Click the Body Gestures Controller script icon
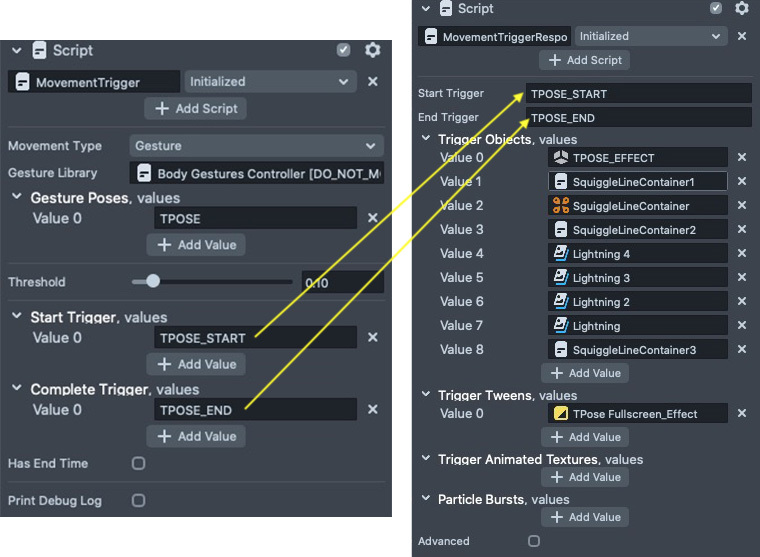The width and height of the screenshot is (760, 557). coord(144,173)
